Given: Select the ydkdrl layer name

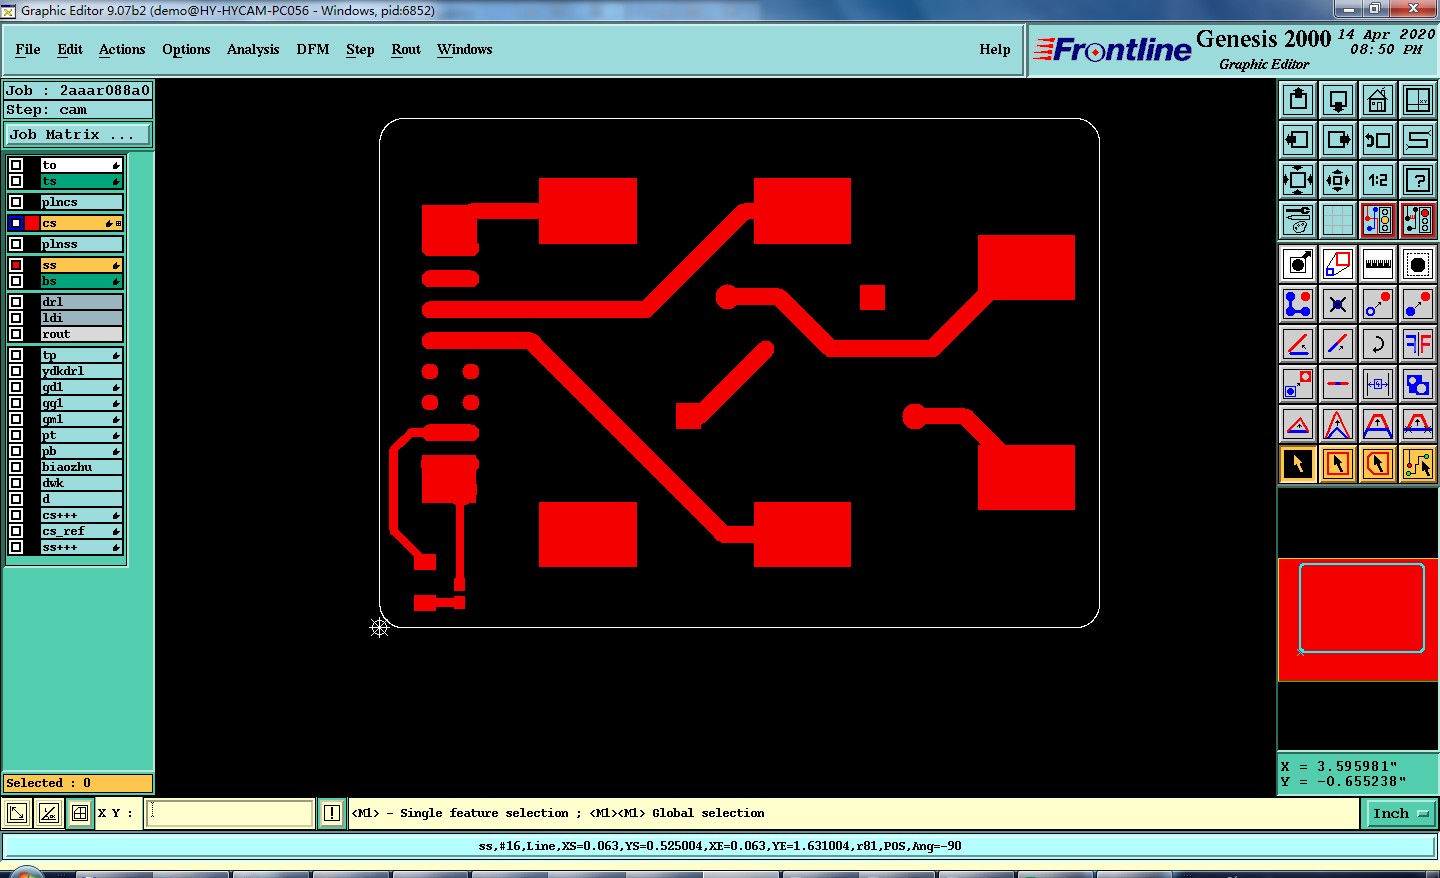Looking at the screenshot, I should click(x=81, y=371).
